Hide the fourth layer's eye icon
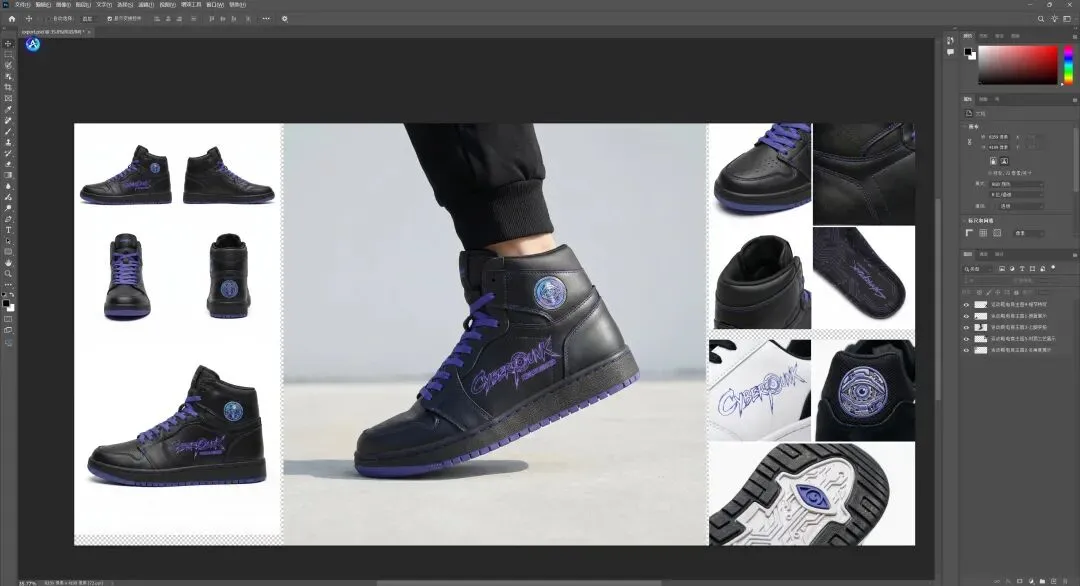 point(966,339)
